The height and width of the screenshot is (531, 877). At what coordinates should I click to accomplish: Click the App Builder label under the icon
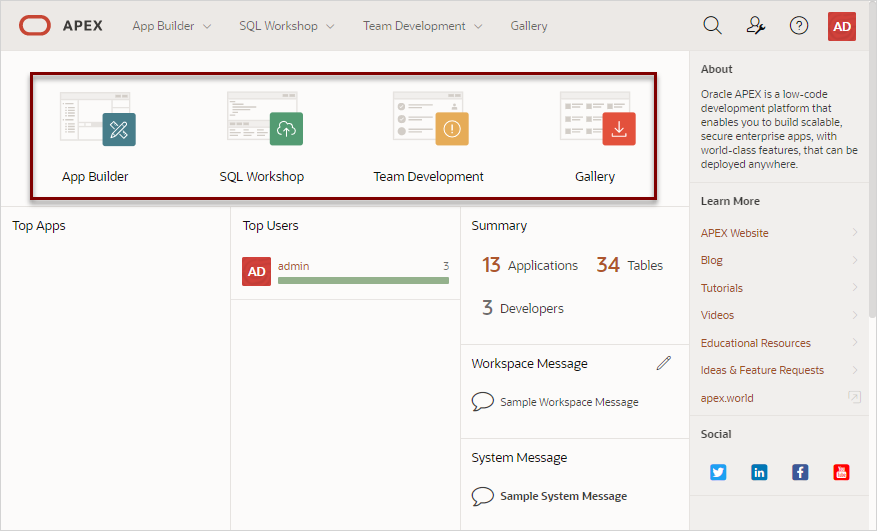pyautogui.click(x=95, y=176)
